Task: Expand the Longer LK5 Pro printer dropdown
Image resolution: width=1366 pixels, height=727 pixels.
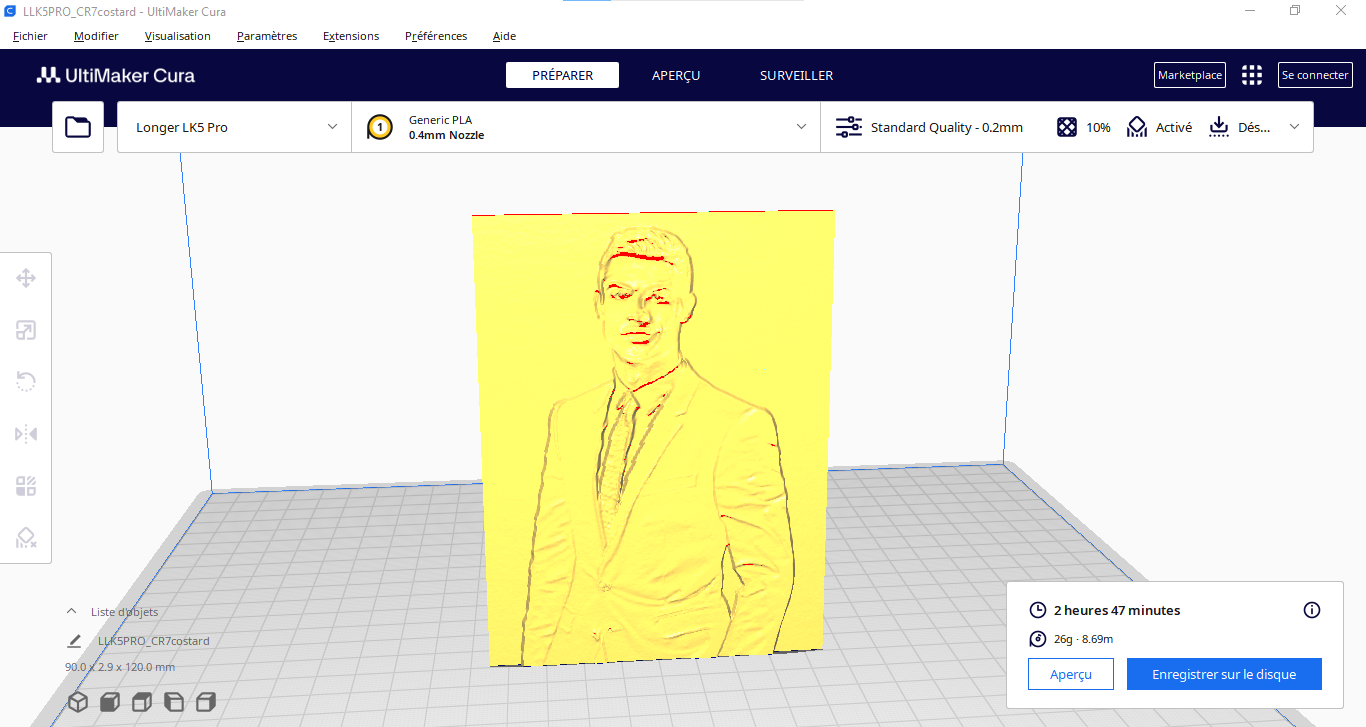Action: click(234, 127)
